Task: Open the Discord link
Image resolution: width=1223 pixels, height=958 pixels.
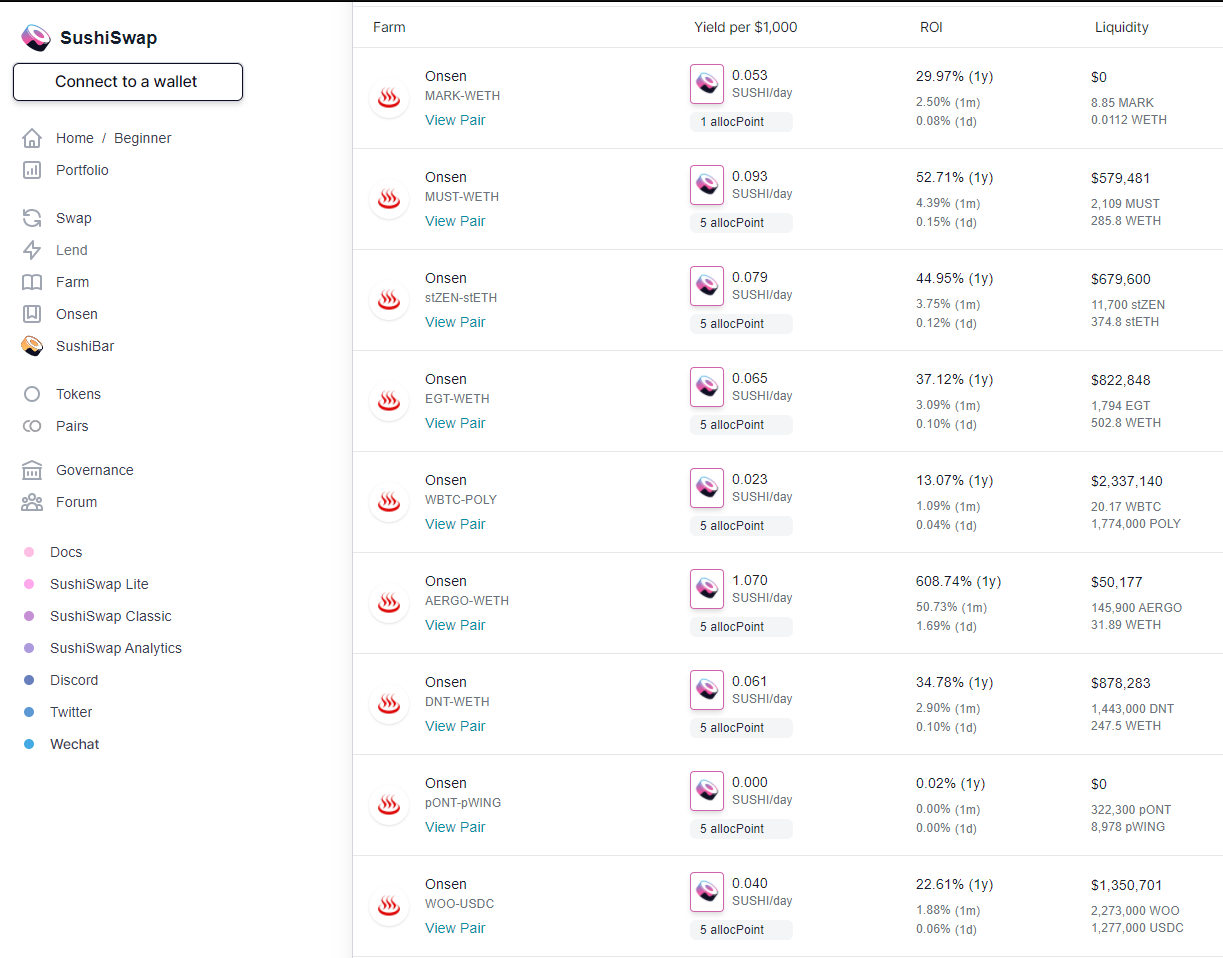Action: [x=74, y=680]
